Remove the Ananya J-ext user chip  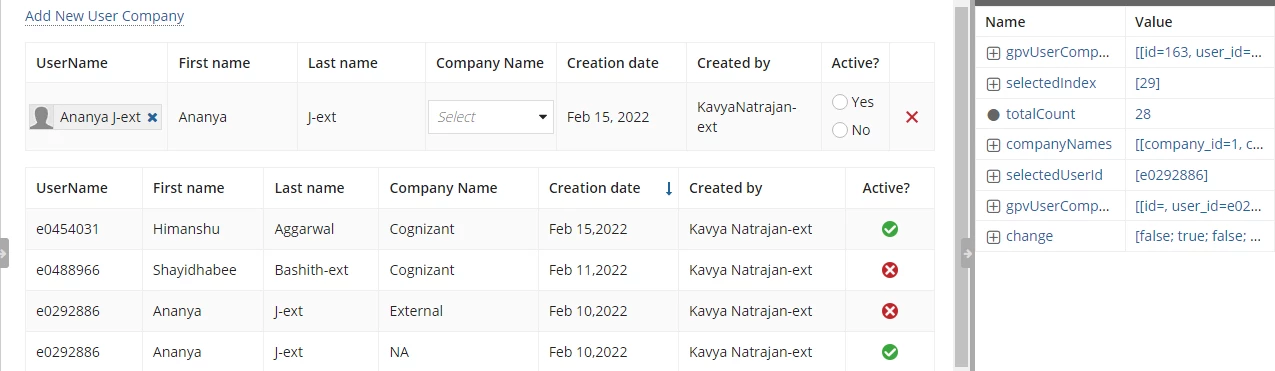[152, 117]
